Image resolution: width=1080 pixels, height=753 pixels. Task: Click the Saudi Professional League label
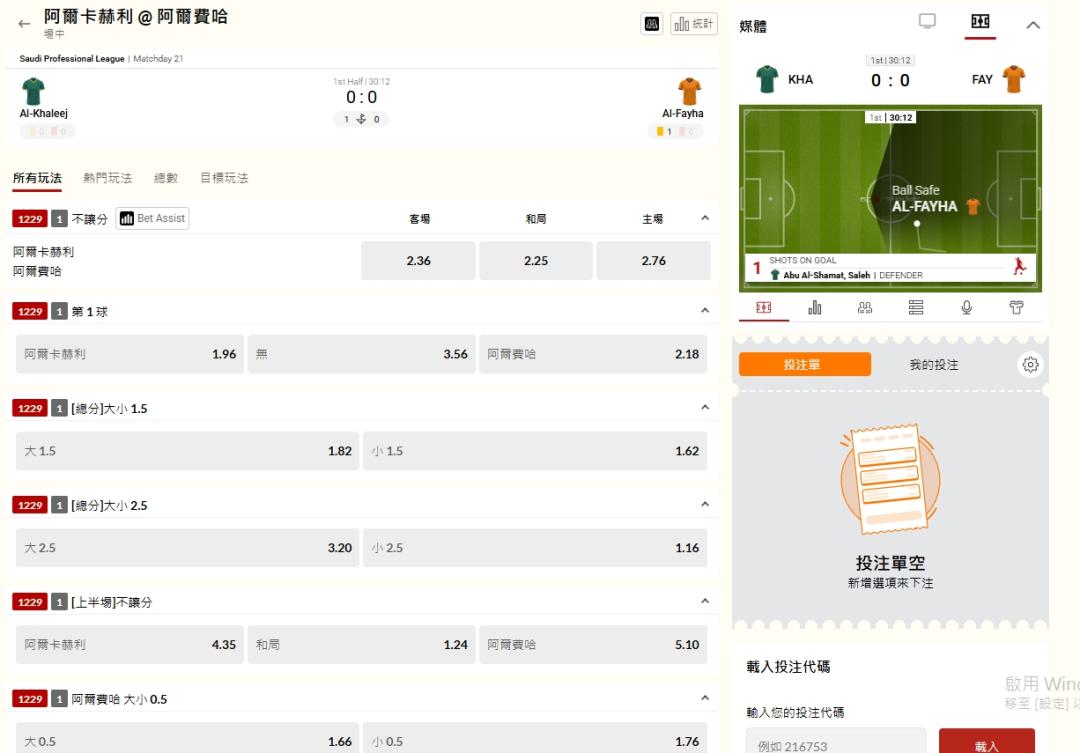(72, 59)
